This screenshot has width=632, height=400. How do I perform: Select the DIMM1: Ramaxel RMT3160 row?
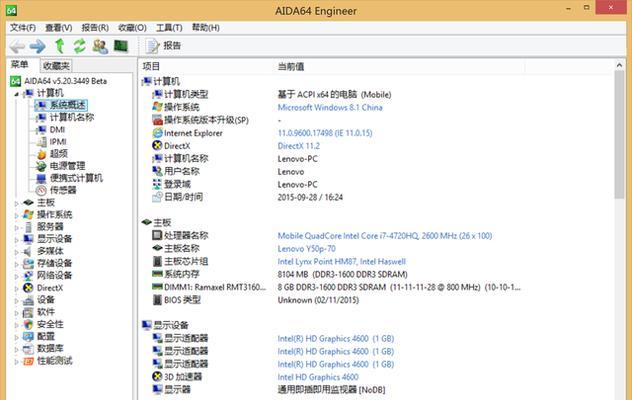tap(337, 287)
